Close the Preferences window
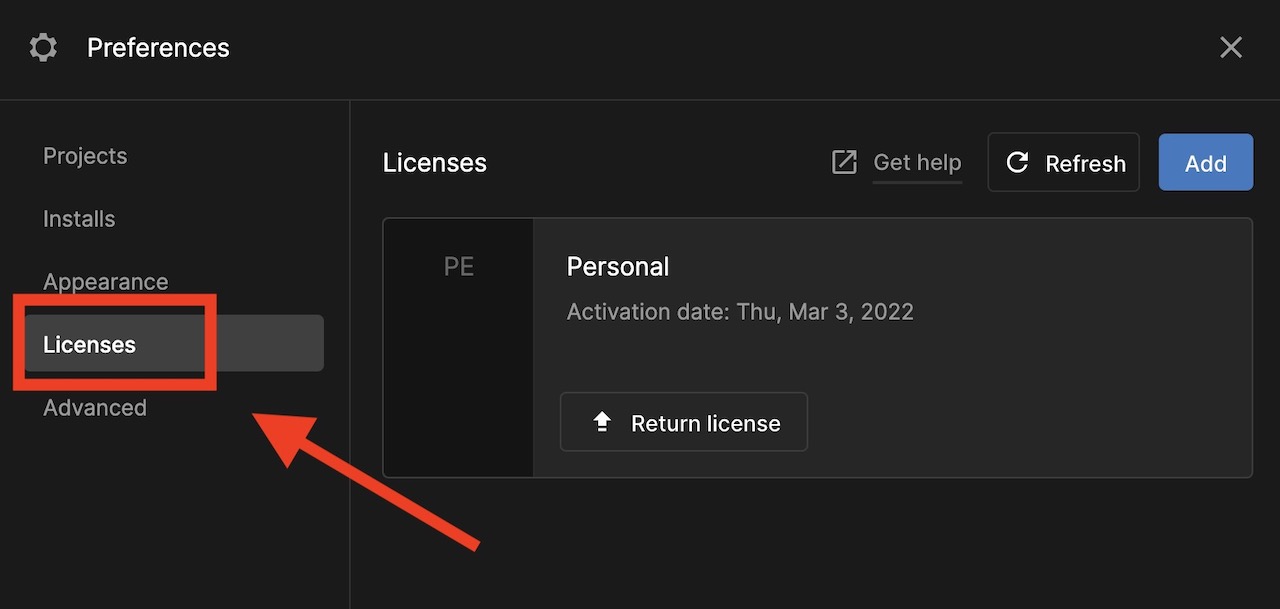 click(x=1231, y=48)
